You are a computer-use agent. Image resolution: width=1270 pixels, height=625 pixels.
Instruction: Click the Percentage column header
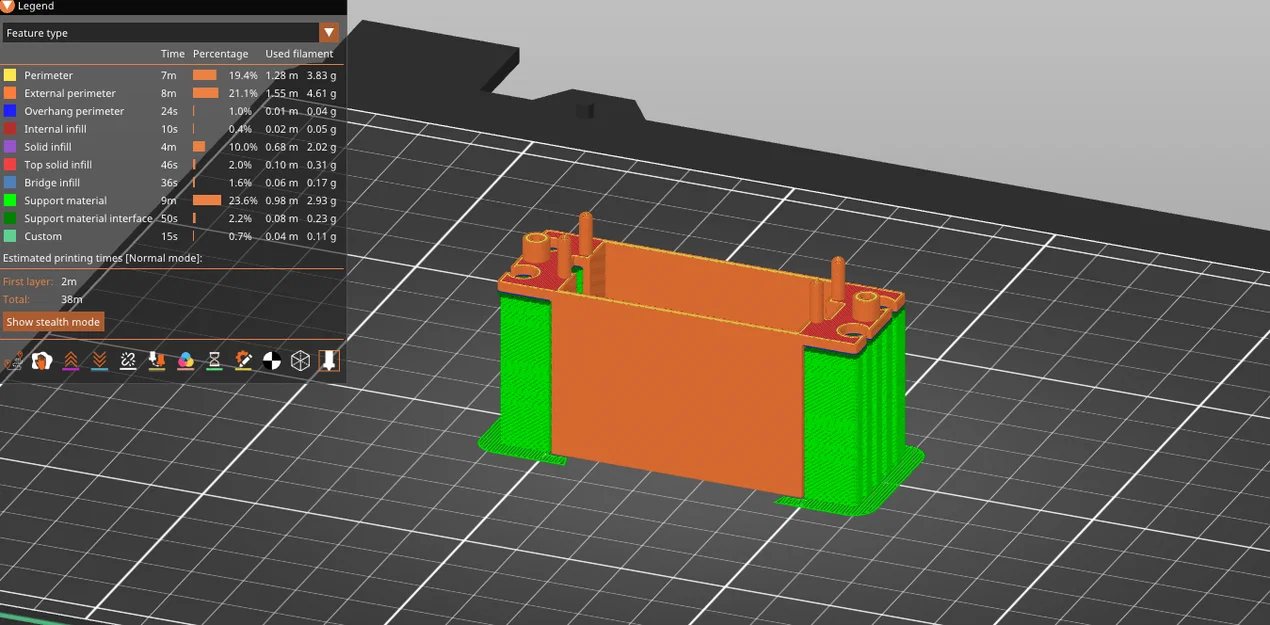[x=220, y=54]
